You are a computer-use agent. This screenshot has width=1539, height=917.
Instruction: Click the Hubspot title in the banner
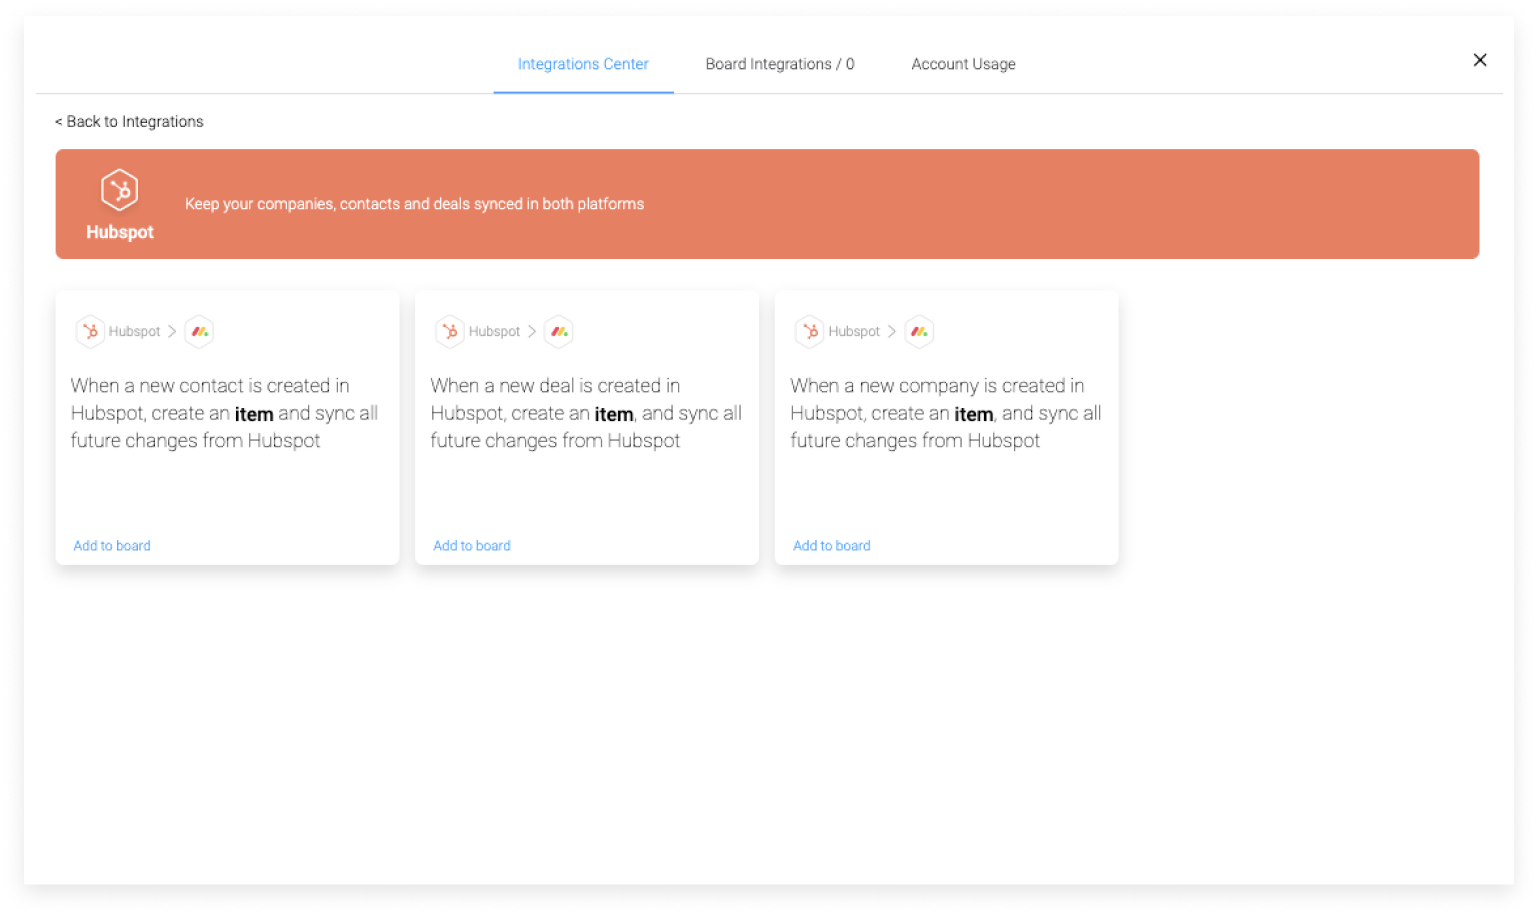[120, 232]
